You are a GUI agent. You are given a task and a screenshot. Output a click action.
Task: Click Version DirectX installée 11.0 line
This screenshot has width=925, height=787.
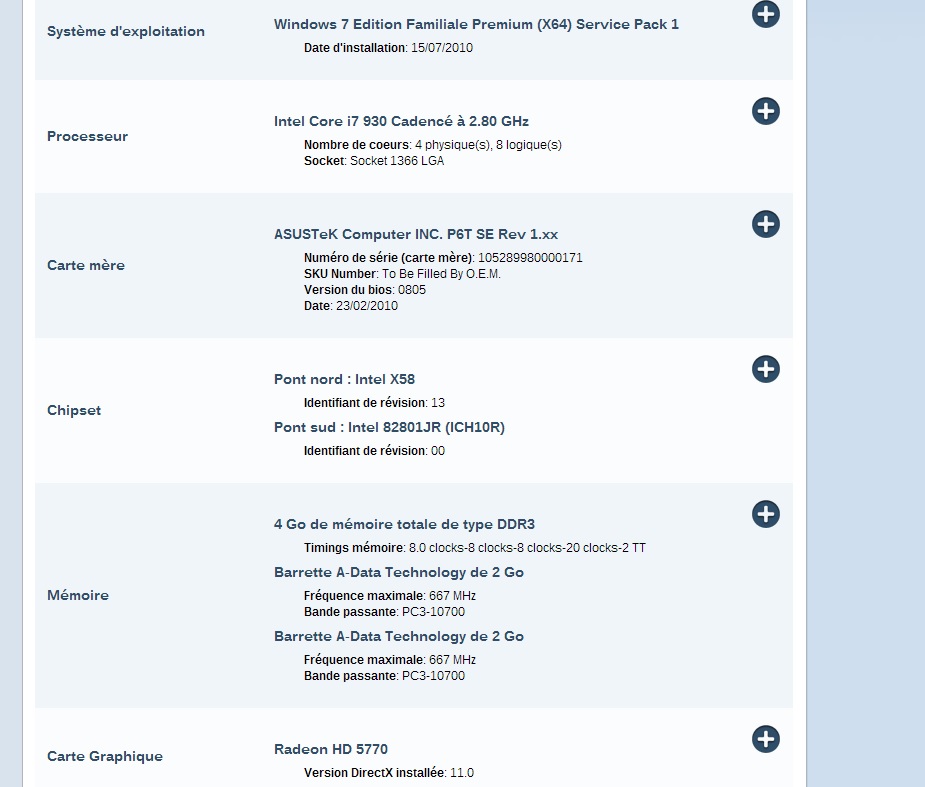tap(389, 773)
